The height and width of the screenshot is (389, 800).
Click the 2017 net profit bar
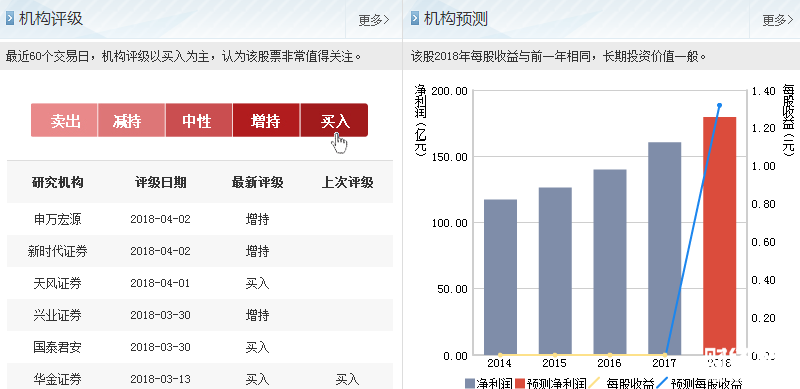click(665, 249)
